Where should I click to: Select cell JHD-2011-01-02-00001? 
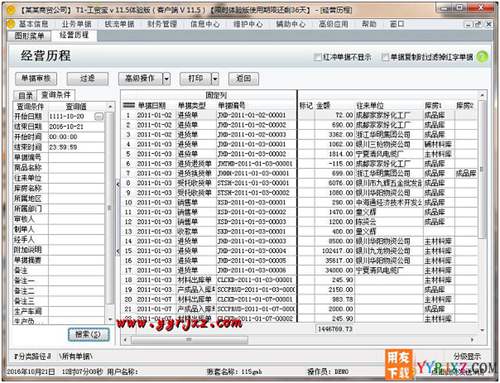tap(256, 115)
